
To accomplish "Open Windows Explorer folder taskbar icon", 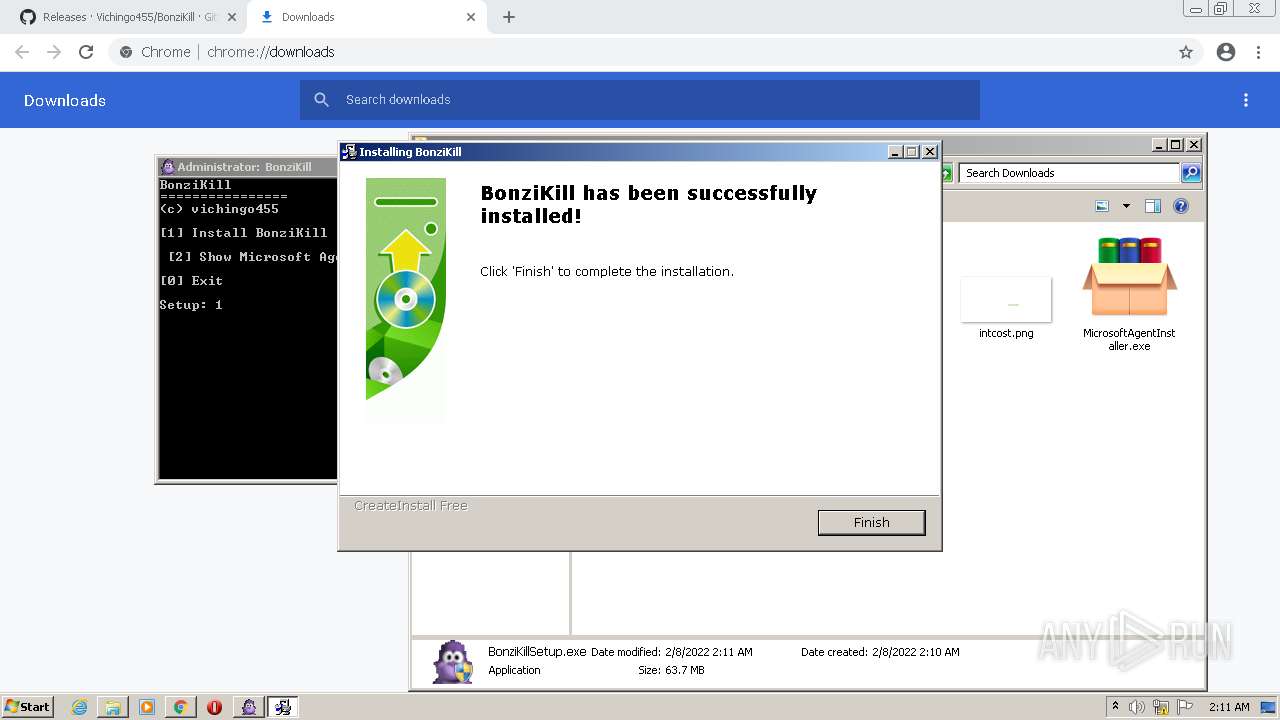I will (x=113, y=707).
